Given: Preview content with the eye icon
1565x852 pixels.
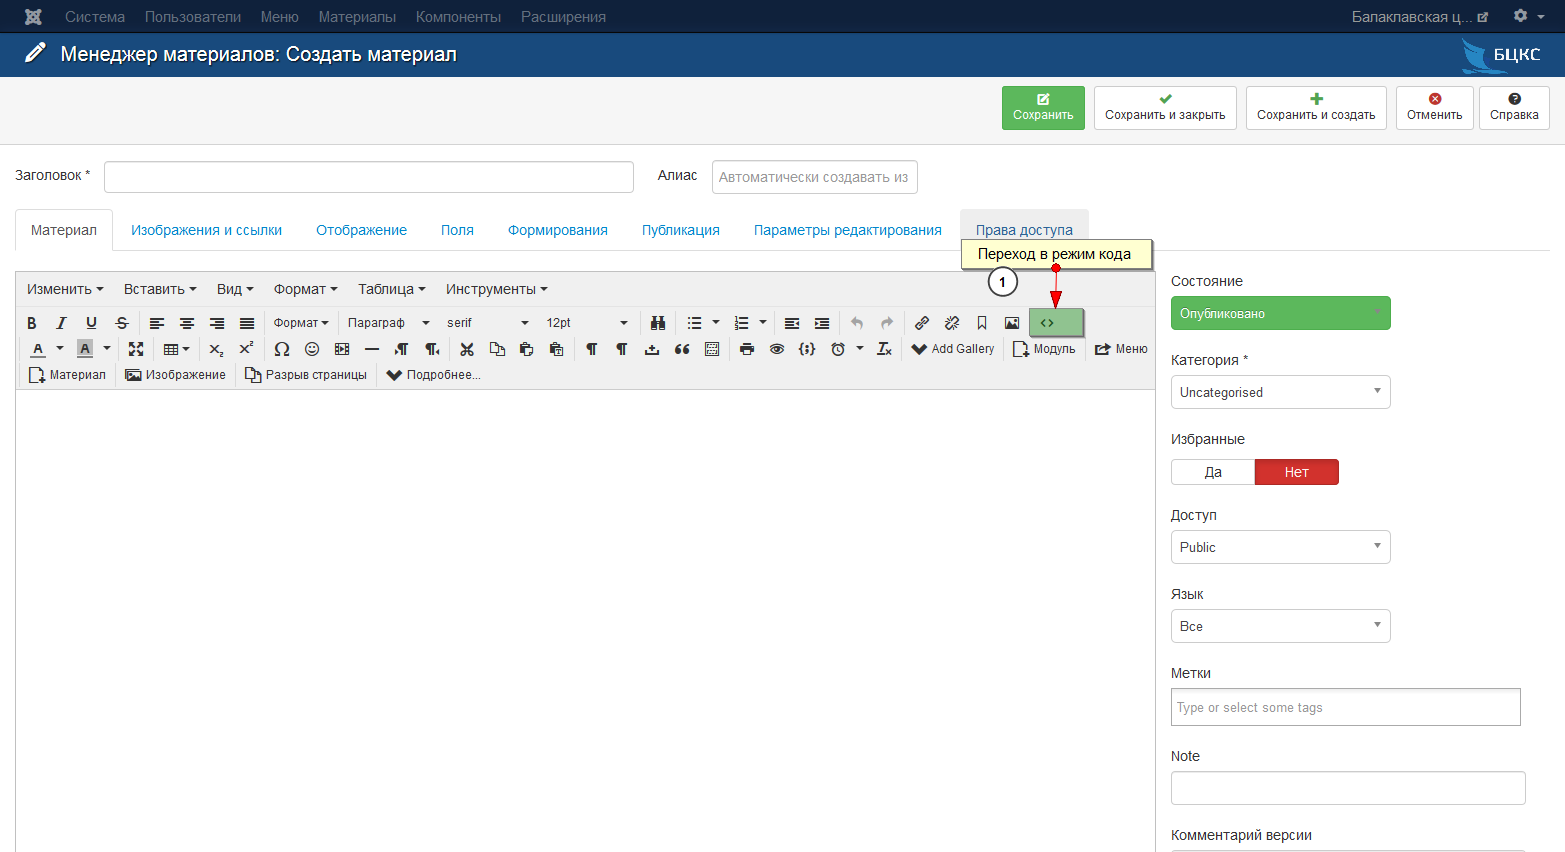Looking at the screenshot, I should [777, 349].
